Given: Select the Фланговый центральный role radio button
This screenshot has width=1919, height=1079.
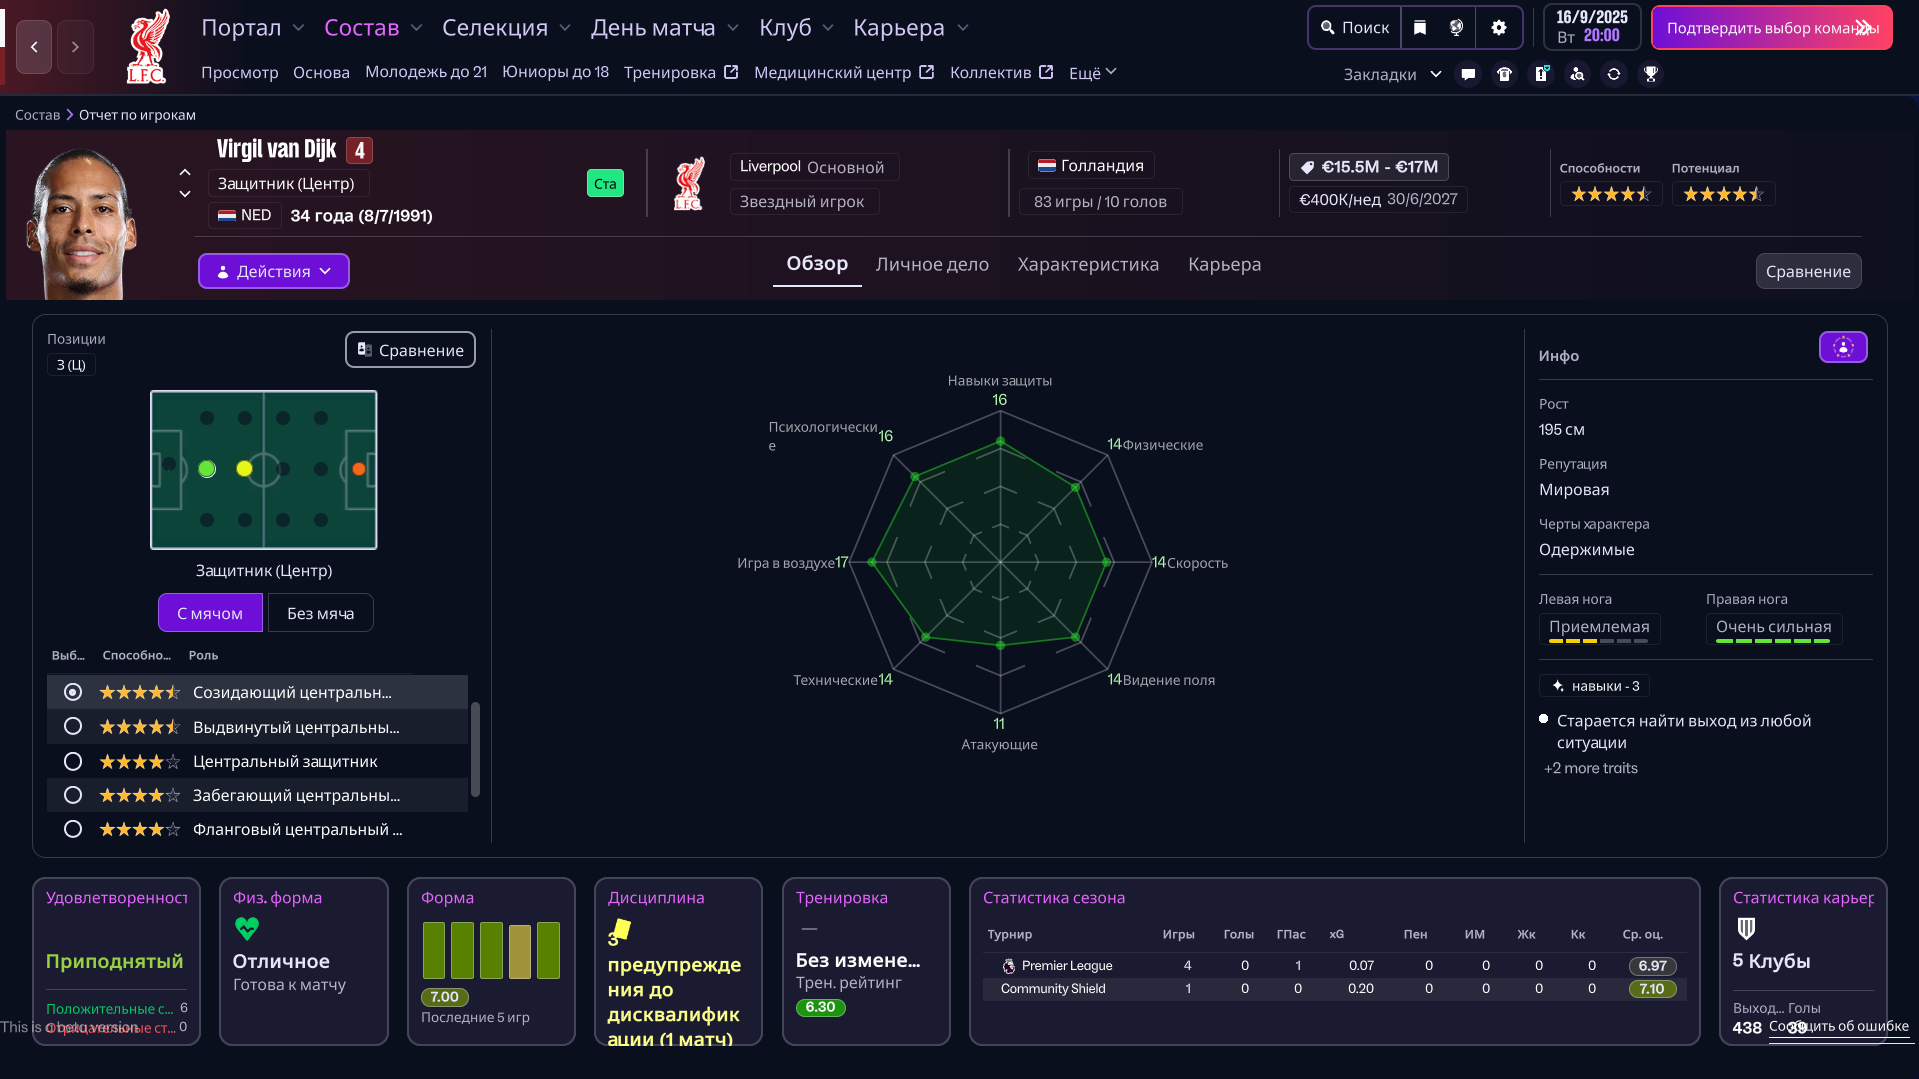Looking at the screenshot, I should pos(73,829).
